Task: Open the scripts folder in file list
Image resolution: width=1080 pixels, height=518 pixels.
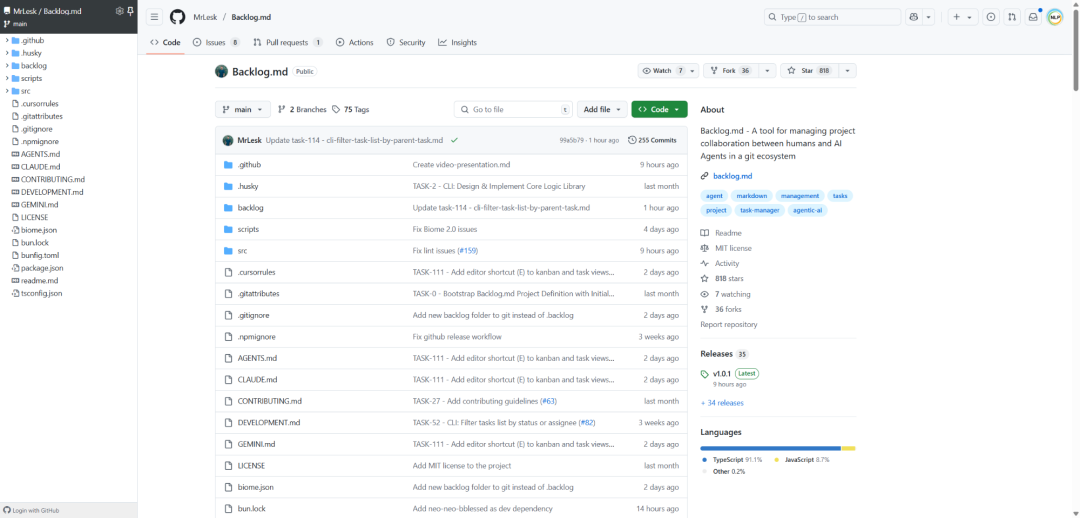Action: 248,229
